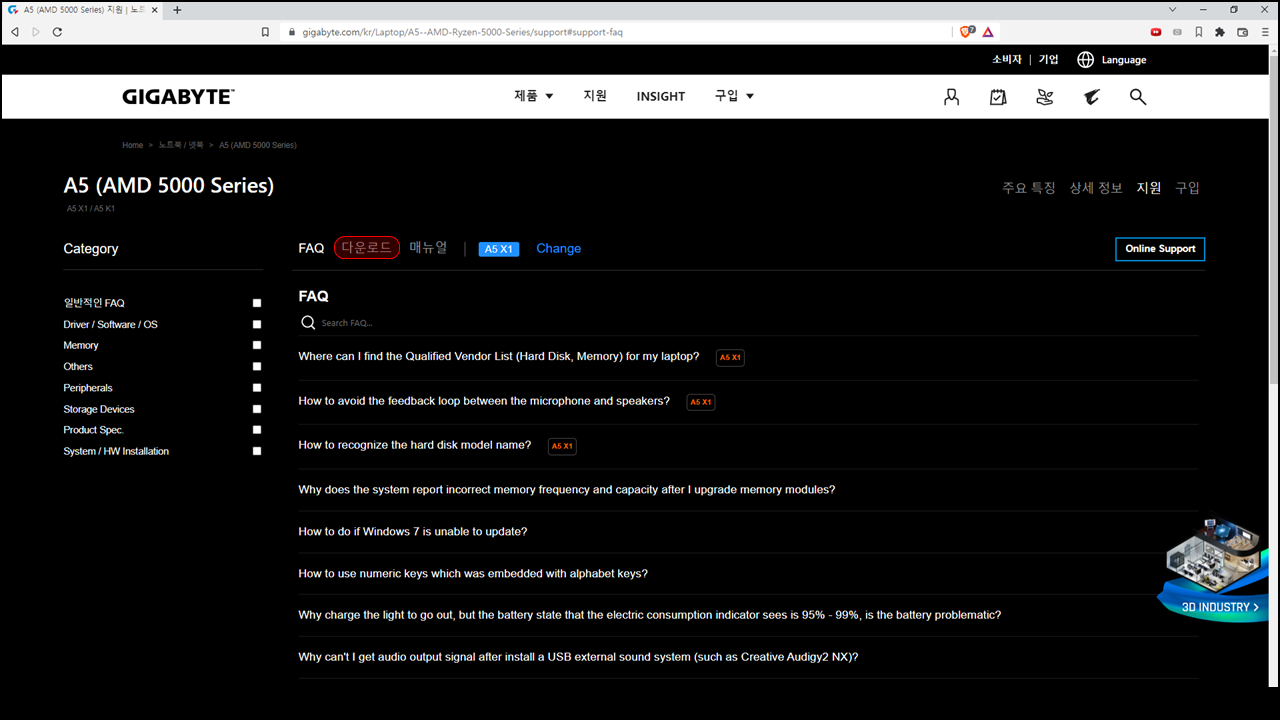The height and width of the screenshot is (720, 1280).
Task: Click the Change model link
Action: (x=558, y=249)
